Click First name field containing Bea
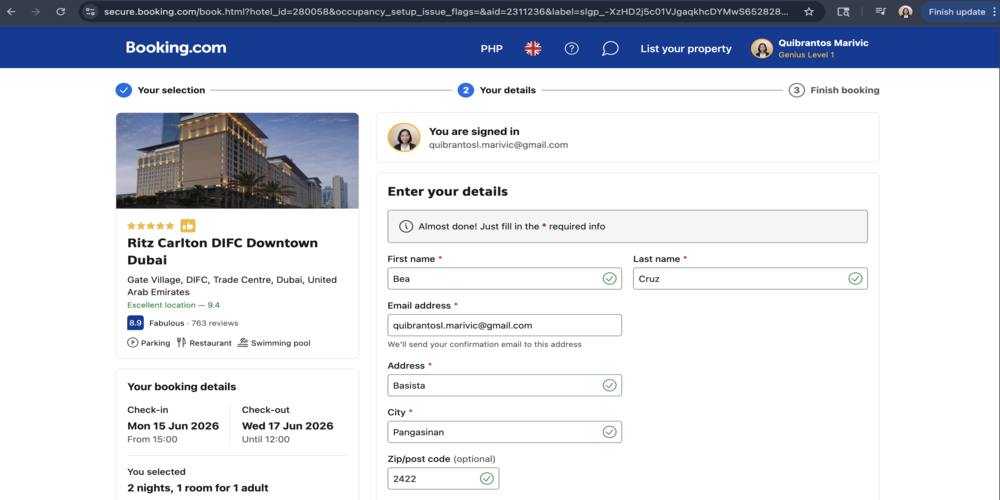The height and width of the screenshot is (500, 1000). [x=504, y=279]
